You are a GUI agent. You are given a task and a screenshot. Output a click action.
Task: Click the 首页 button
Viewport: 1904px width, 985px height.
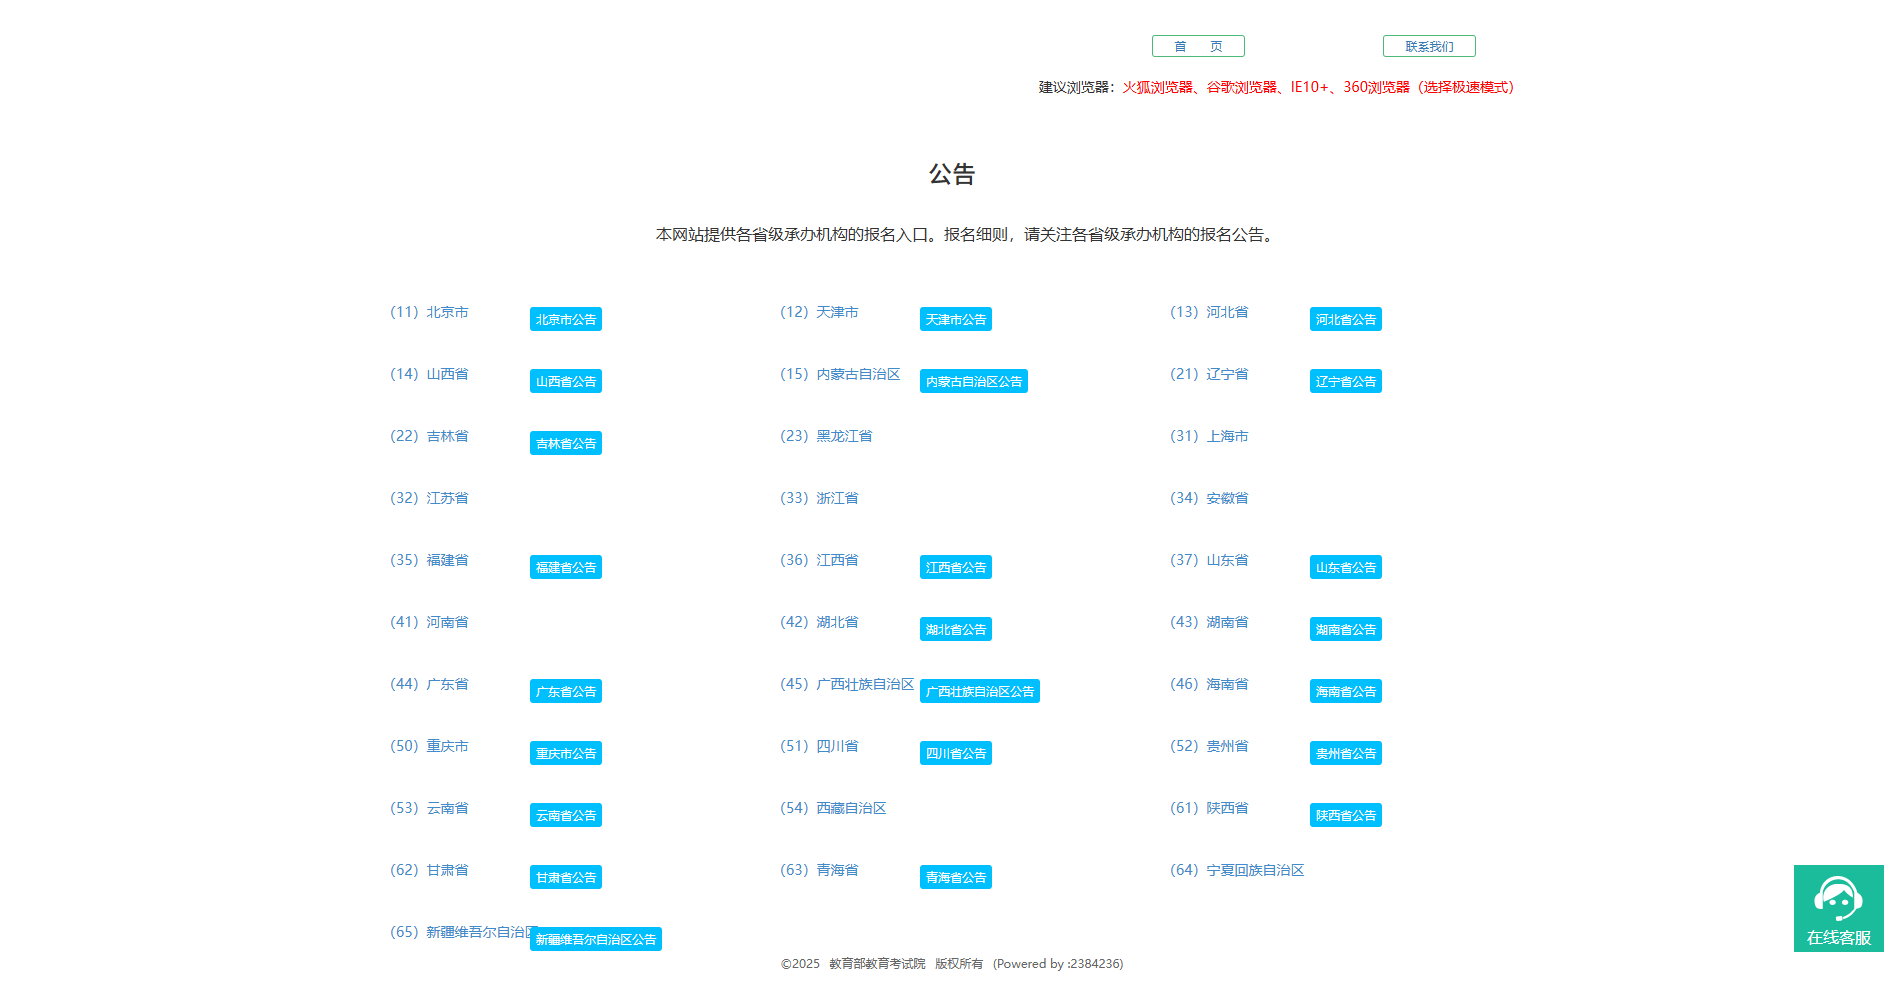click(1197, 45)
